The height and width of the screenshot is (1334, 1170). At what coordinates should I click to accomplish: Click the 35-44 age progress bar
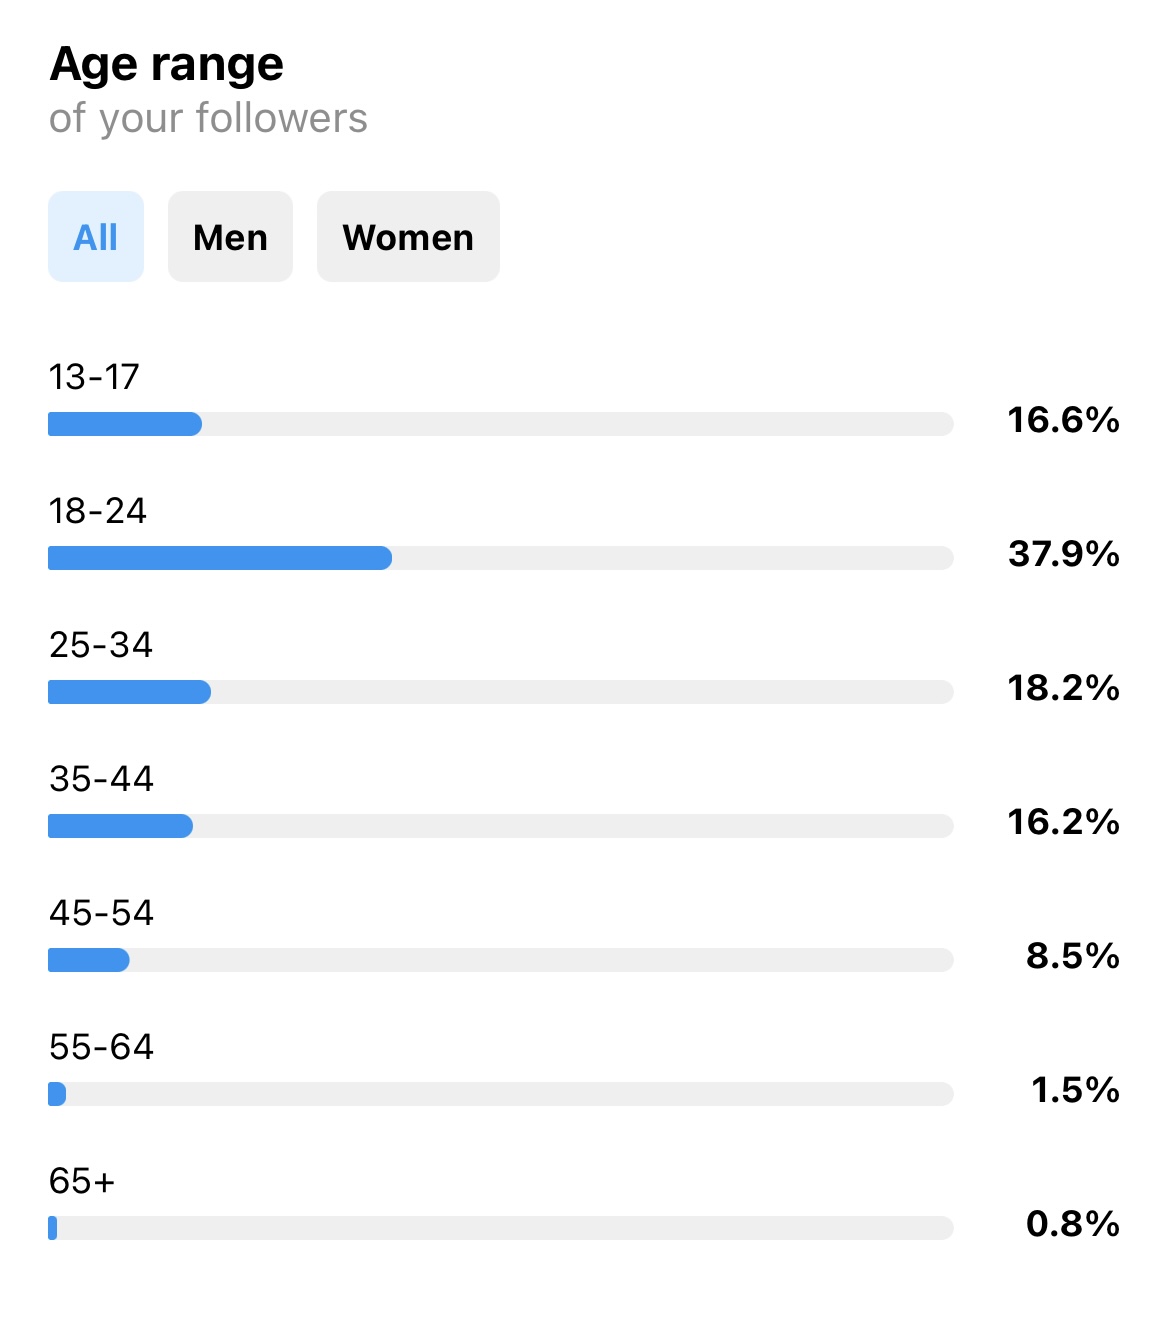coord(501,826)
